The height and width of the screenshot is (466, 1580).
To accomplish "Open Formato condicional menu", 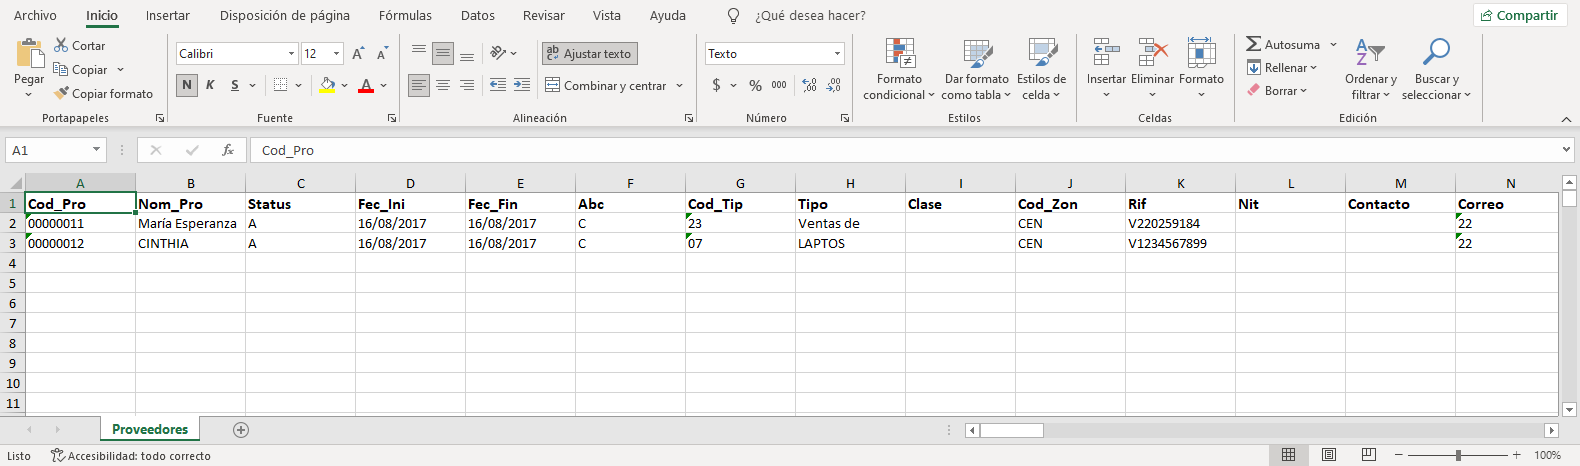I will point(899,69).
